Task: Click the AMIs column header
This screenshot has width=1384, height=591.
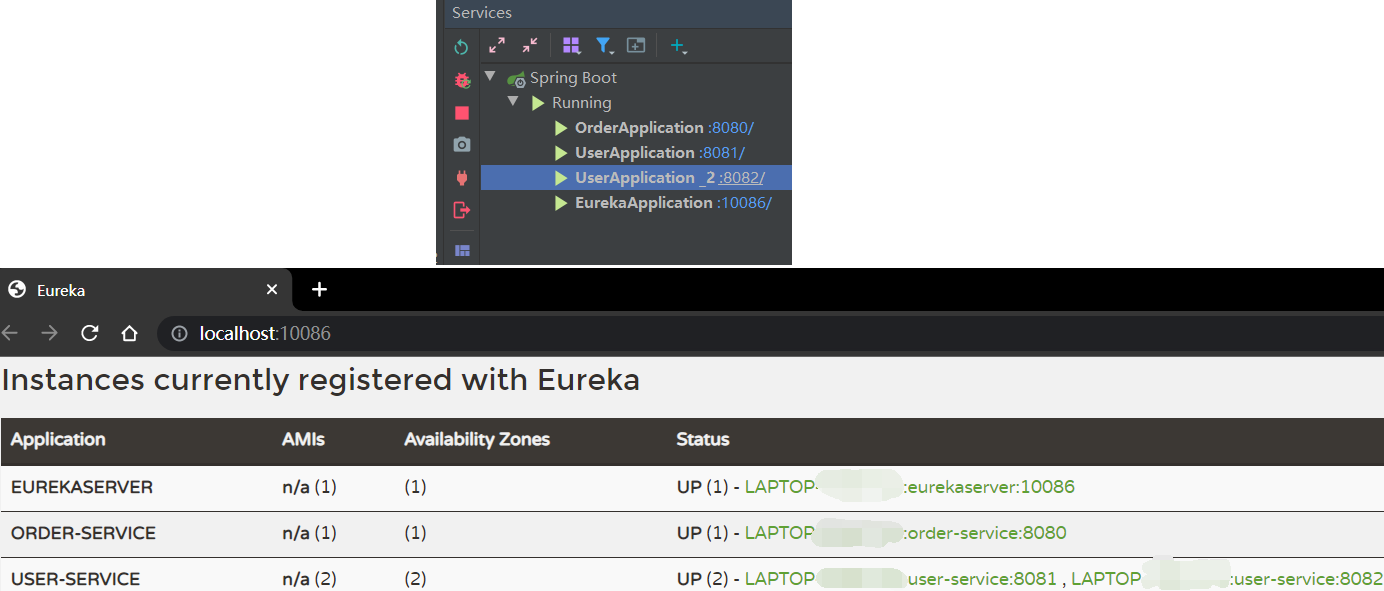Action: click(x=304, y=439)
